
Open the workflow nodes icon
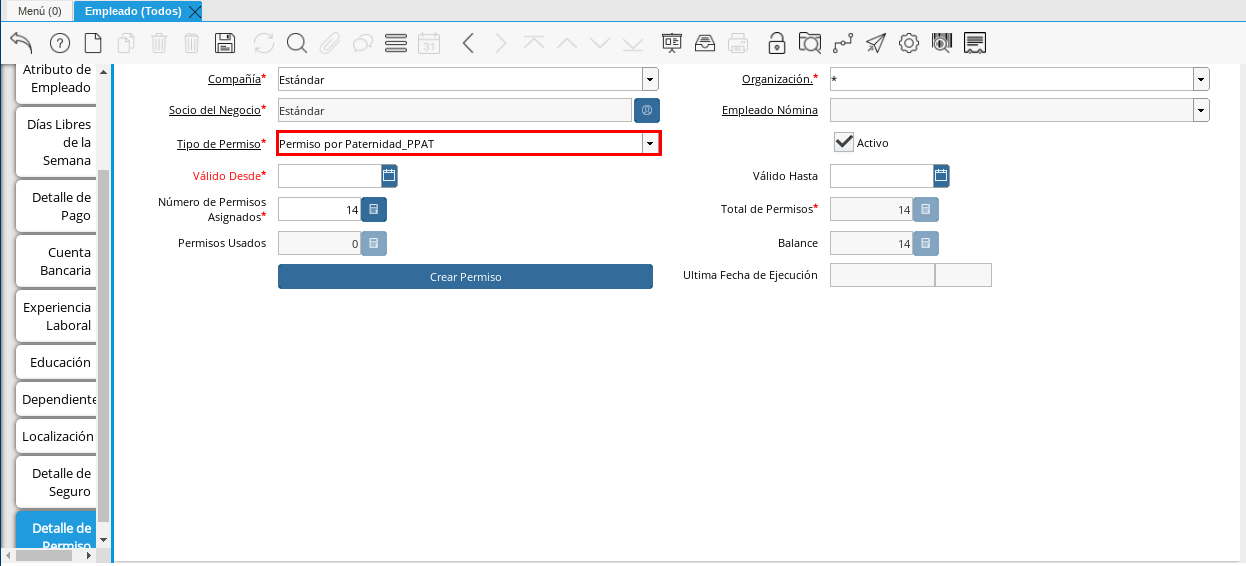(x=843, y=43)
